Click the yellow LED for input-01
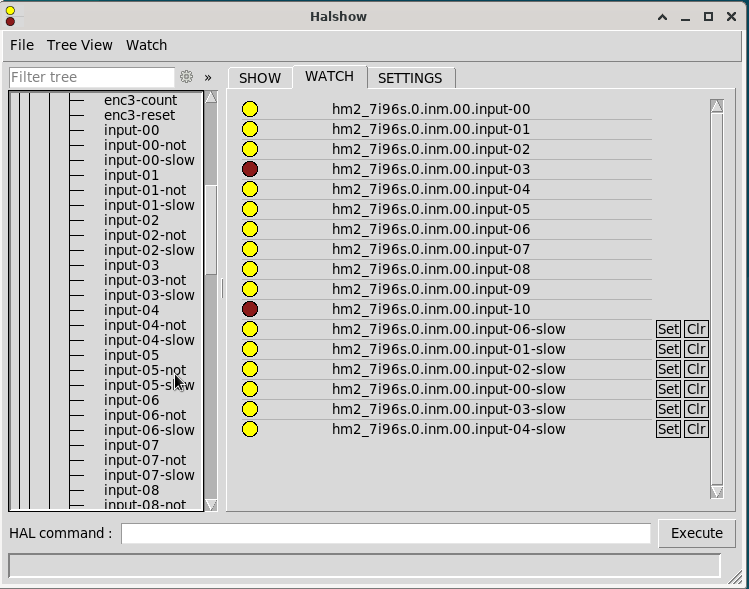The width and height of the screenshot is (749, 589). pyautogui.click(x=250, y=129)
